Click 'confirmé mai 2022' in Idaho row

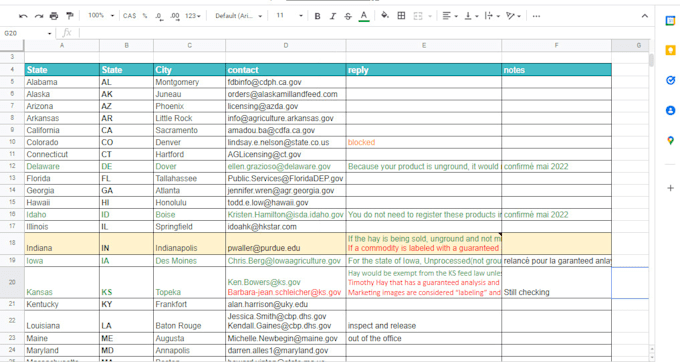click(x=556, y=215)
